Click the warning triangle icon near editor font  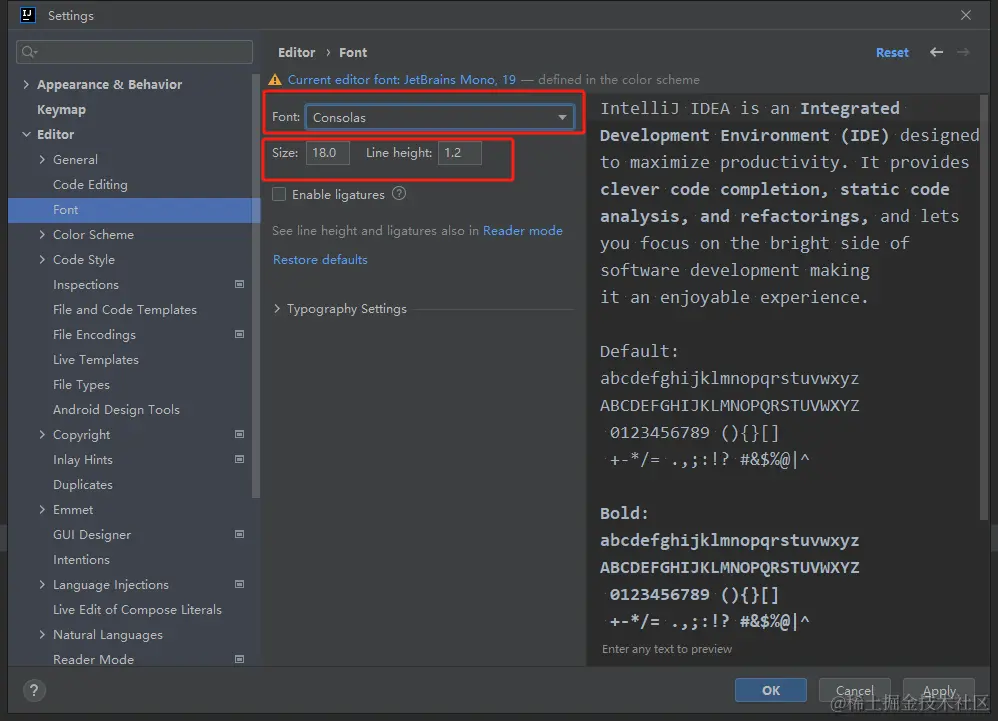[x=274, y=80]
